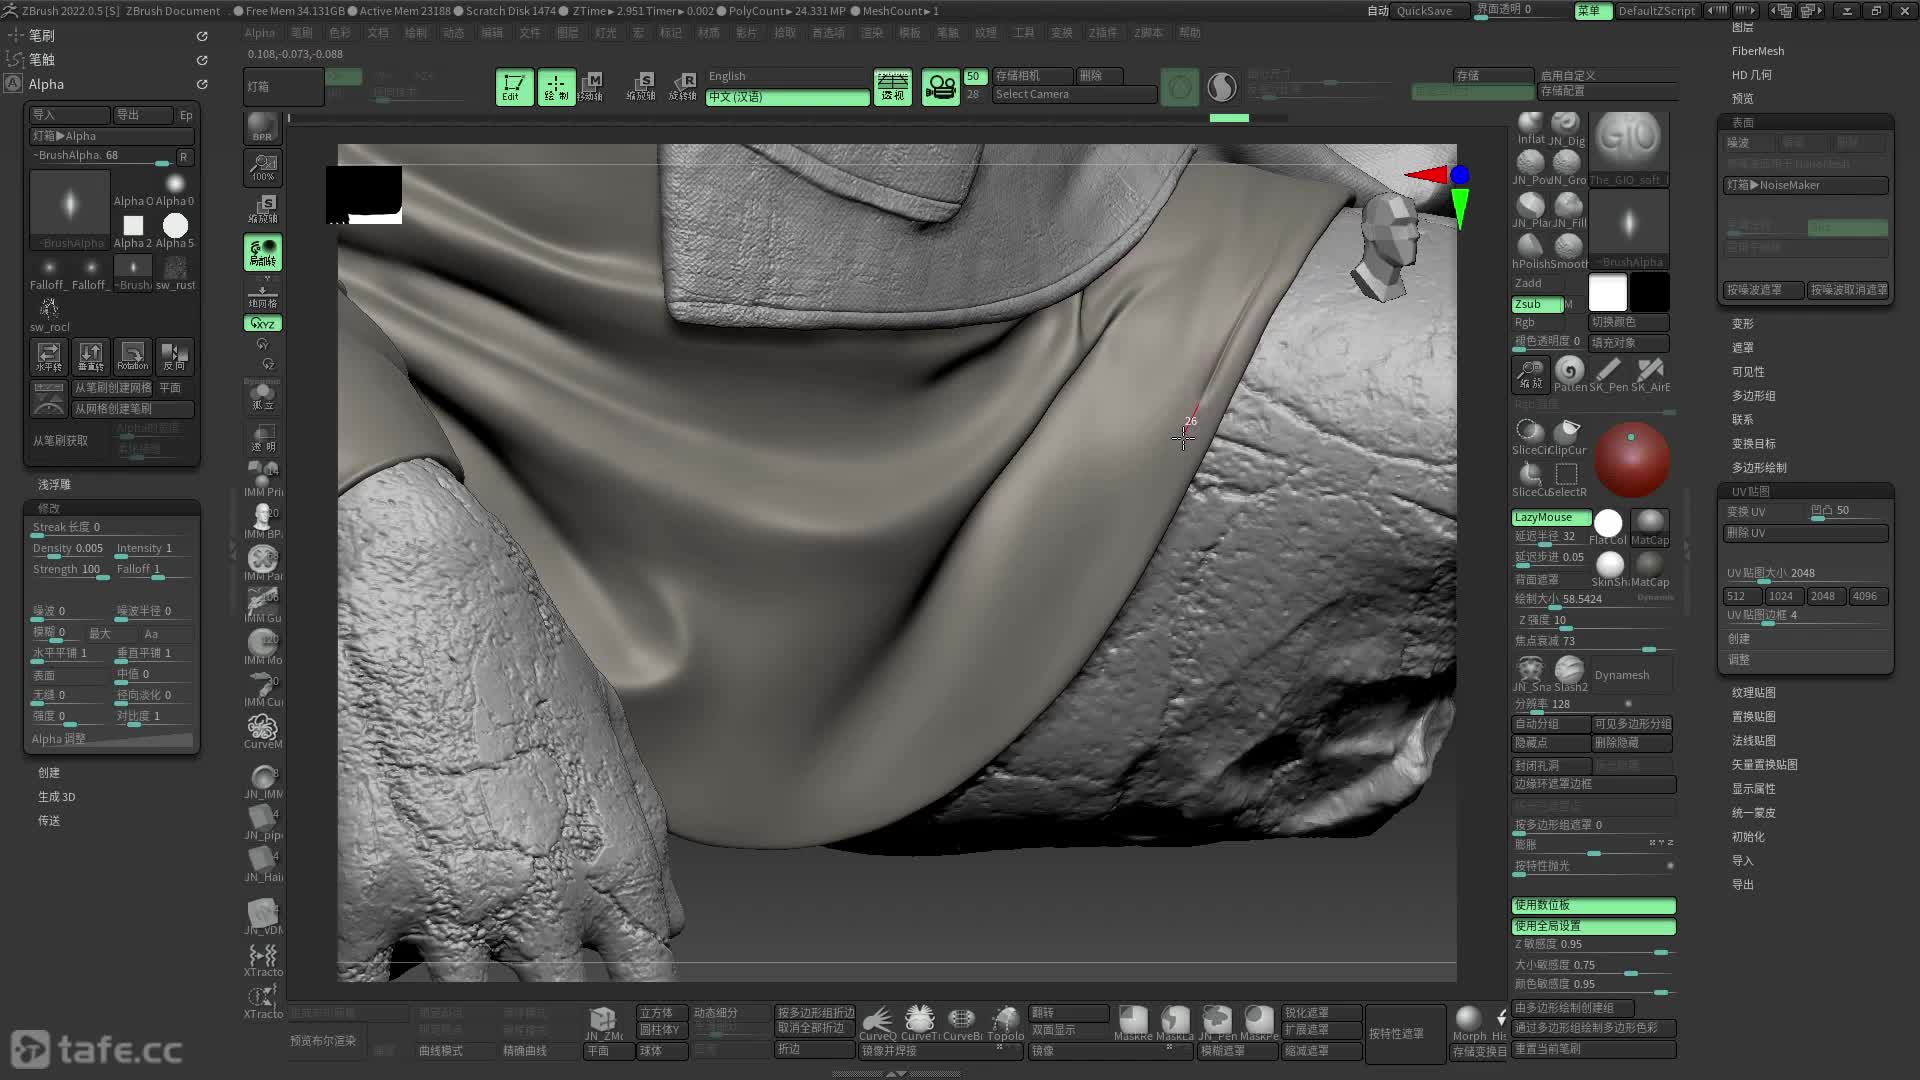Toggle the XYZ rotation mode button
The height and width of the screenshot is (1080, 1920).
tap(262, 323)
